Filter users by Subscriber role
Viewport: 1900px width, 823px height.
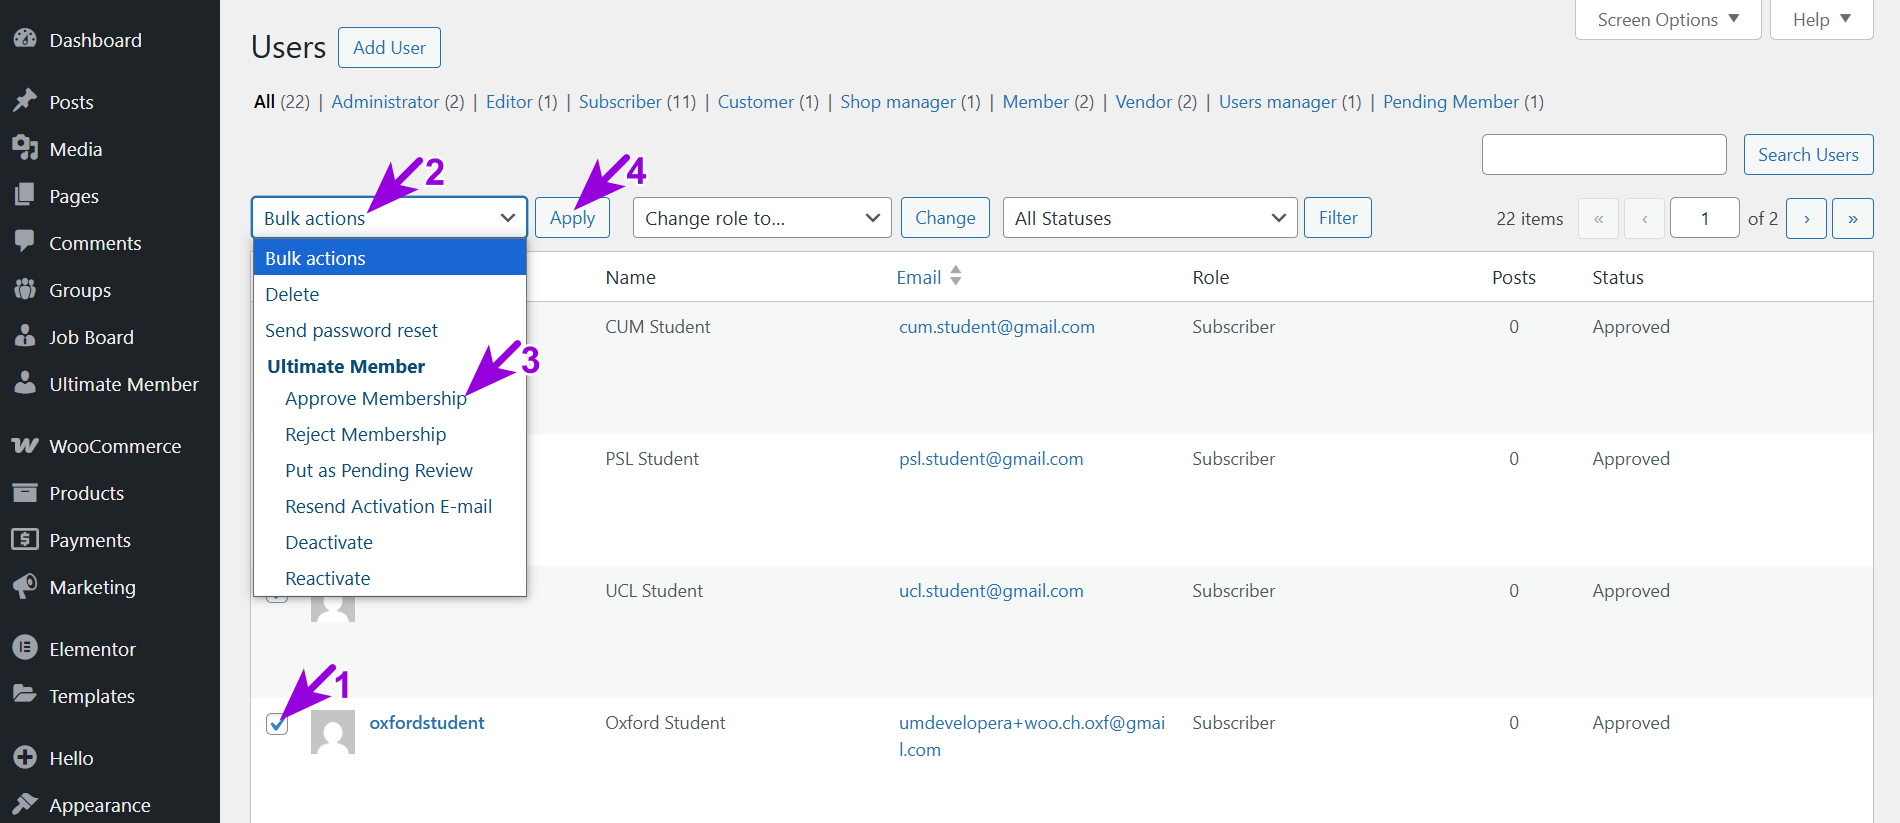coord(620,101)
